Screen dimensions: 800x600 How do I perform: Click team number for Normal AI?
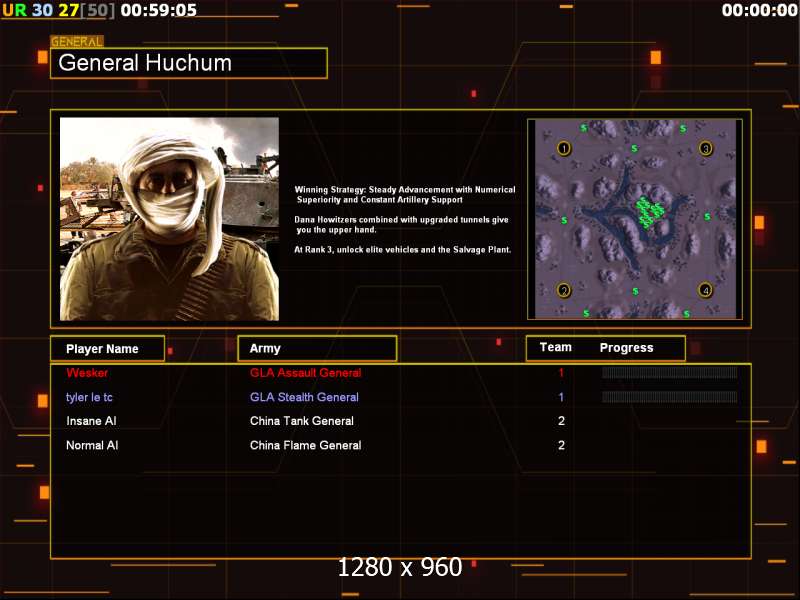(x=561, y=445)
